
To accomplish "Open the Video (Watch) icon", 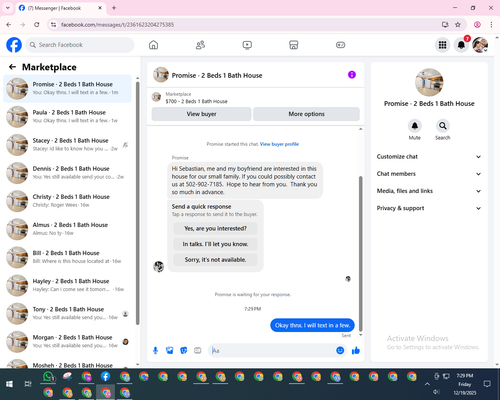I will 247,45.
